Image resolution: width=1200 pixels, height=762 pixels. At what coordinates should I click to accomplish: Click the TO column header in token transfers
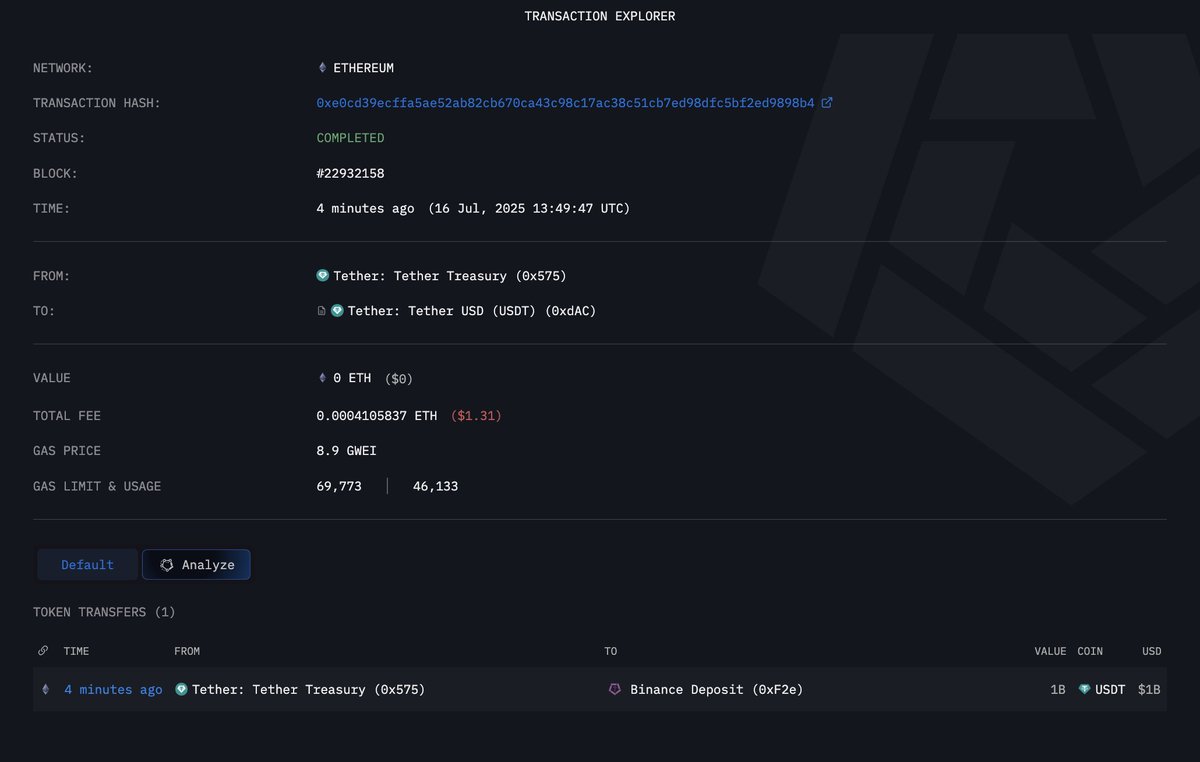611,651
